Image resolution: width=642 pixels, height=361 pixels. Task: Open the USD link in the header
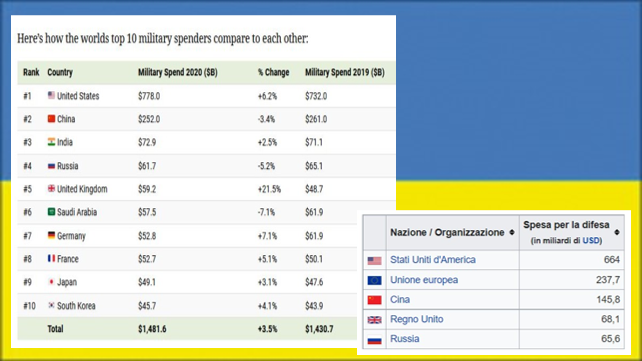click(591, 241)
